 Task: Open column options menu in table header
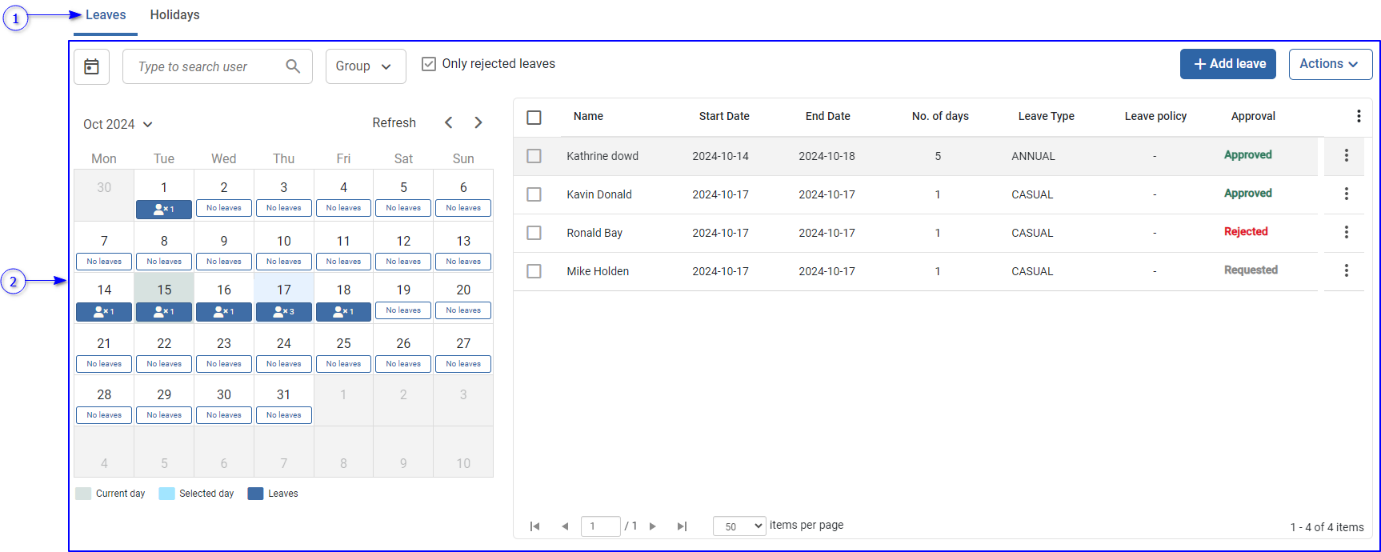[x=1358, y=116]
